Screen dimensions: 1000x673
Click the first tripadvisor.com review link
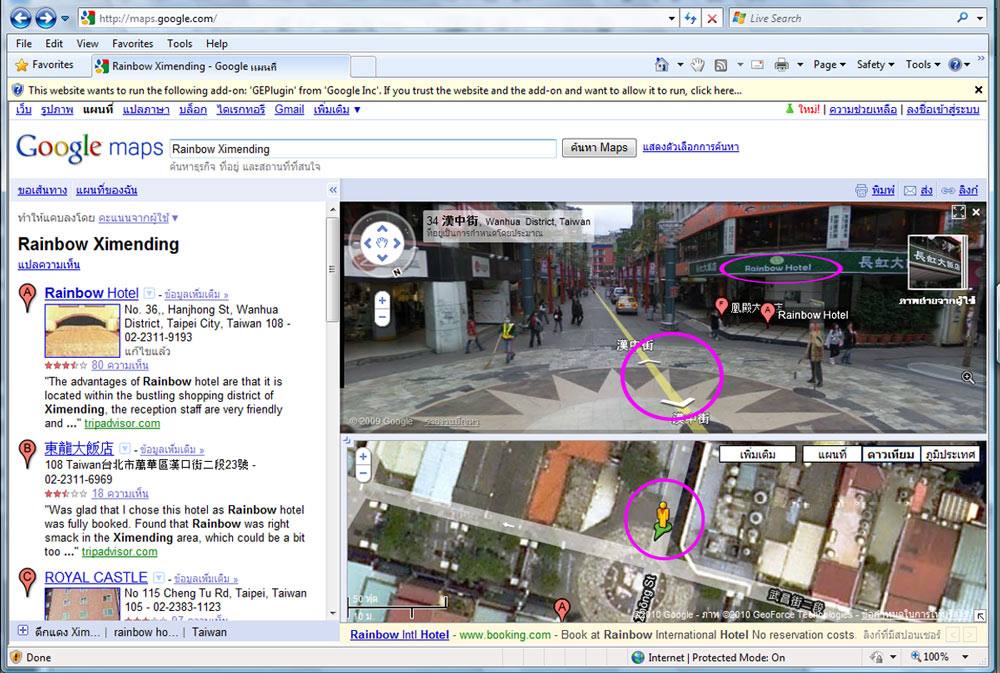[x=122, y=424]
